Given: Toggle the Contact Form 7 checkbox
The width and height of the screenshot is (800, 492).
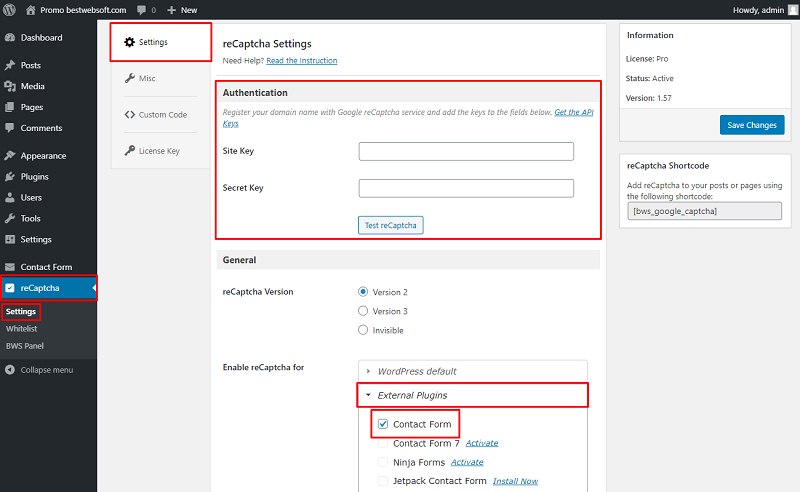Looking at the screenshot, I should coord(383,443).
